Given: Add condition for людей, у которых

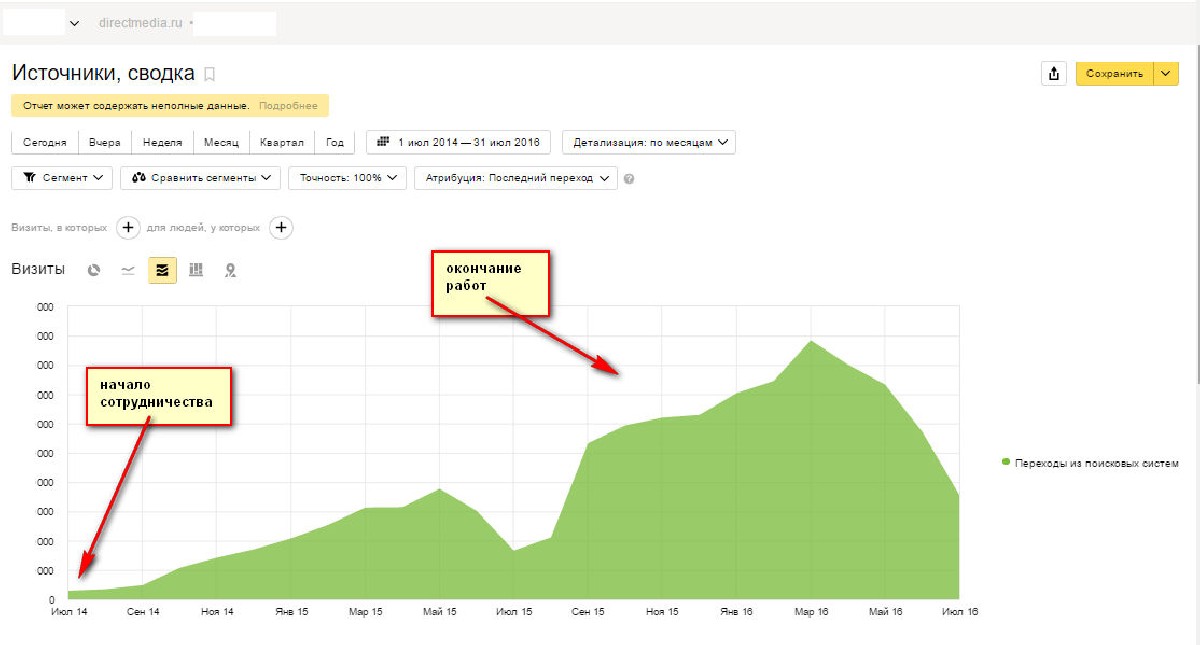Looking at the screenshot, I should pos(282,228).
